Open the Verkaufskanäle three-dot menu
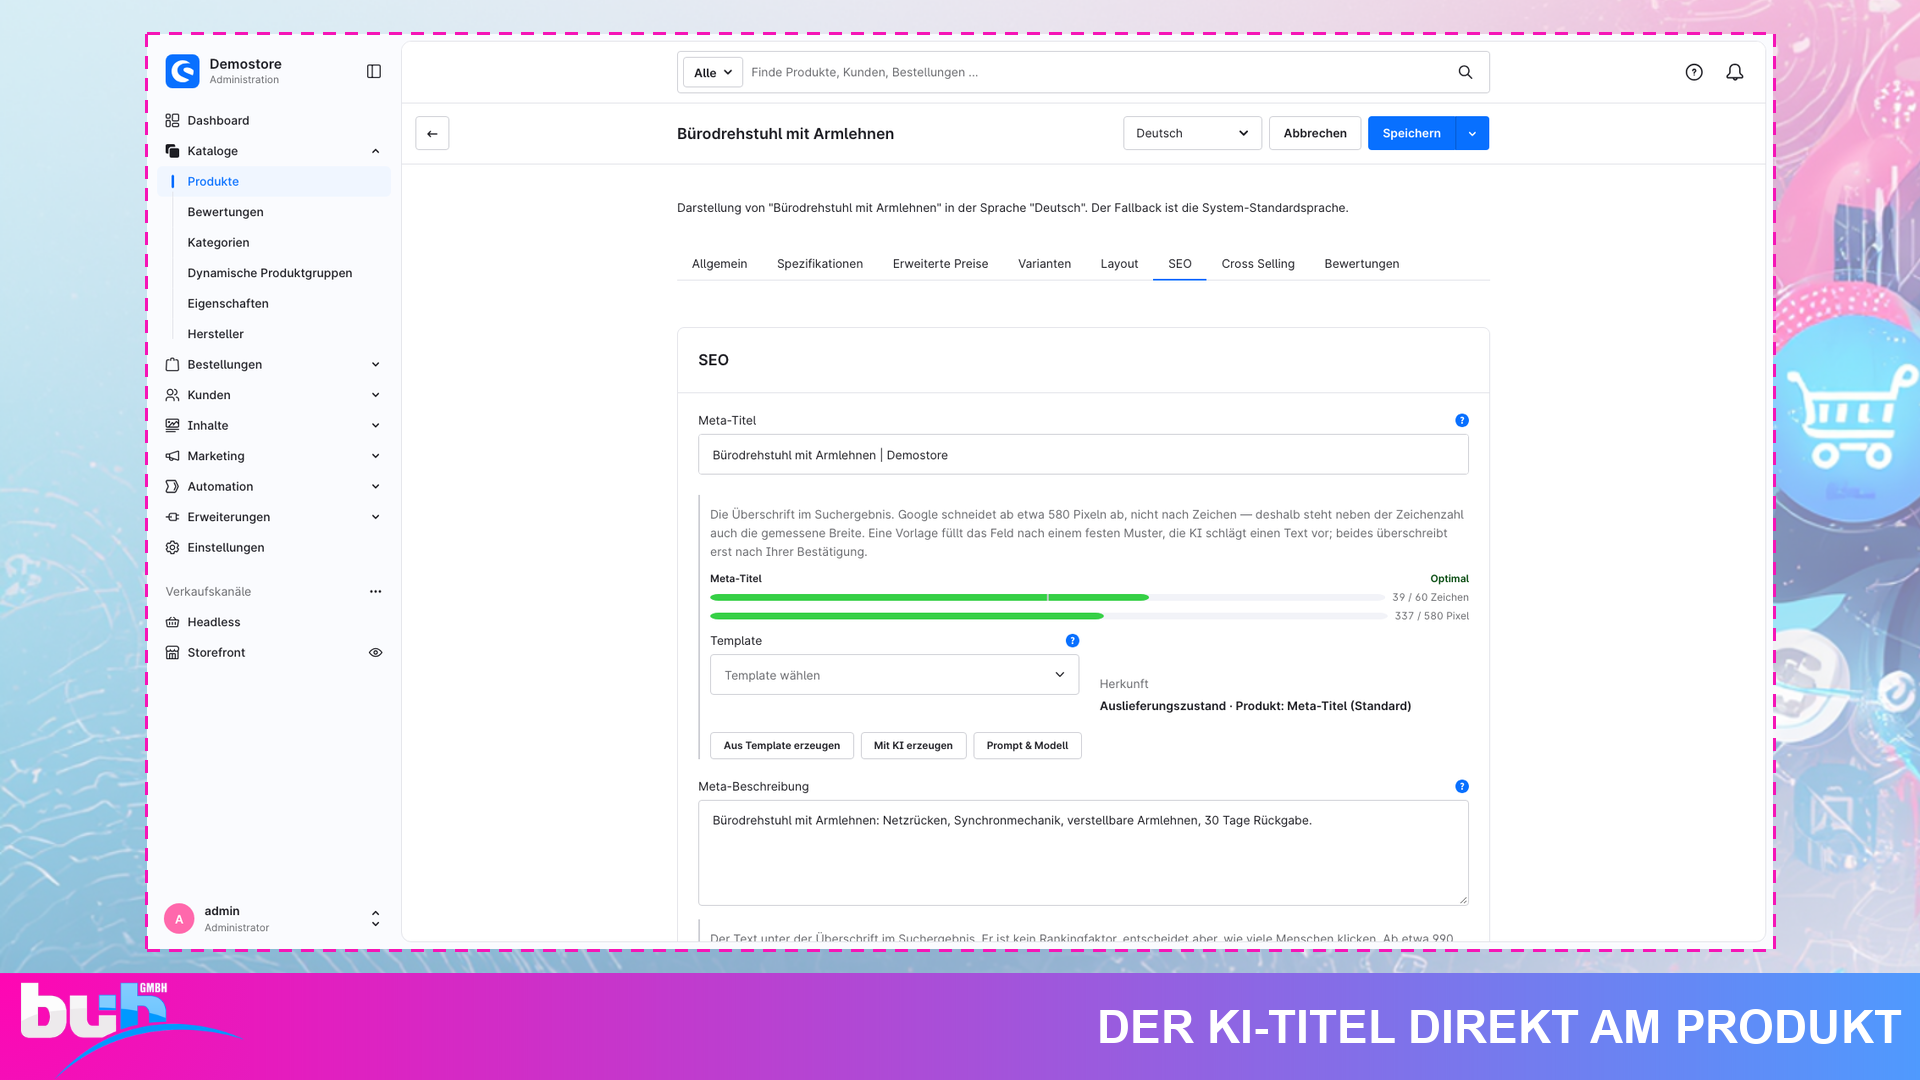The width and height of the screenshot is (1920, 1080). coord(375,591)
